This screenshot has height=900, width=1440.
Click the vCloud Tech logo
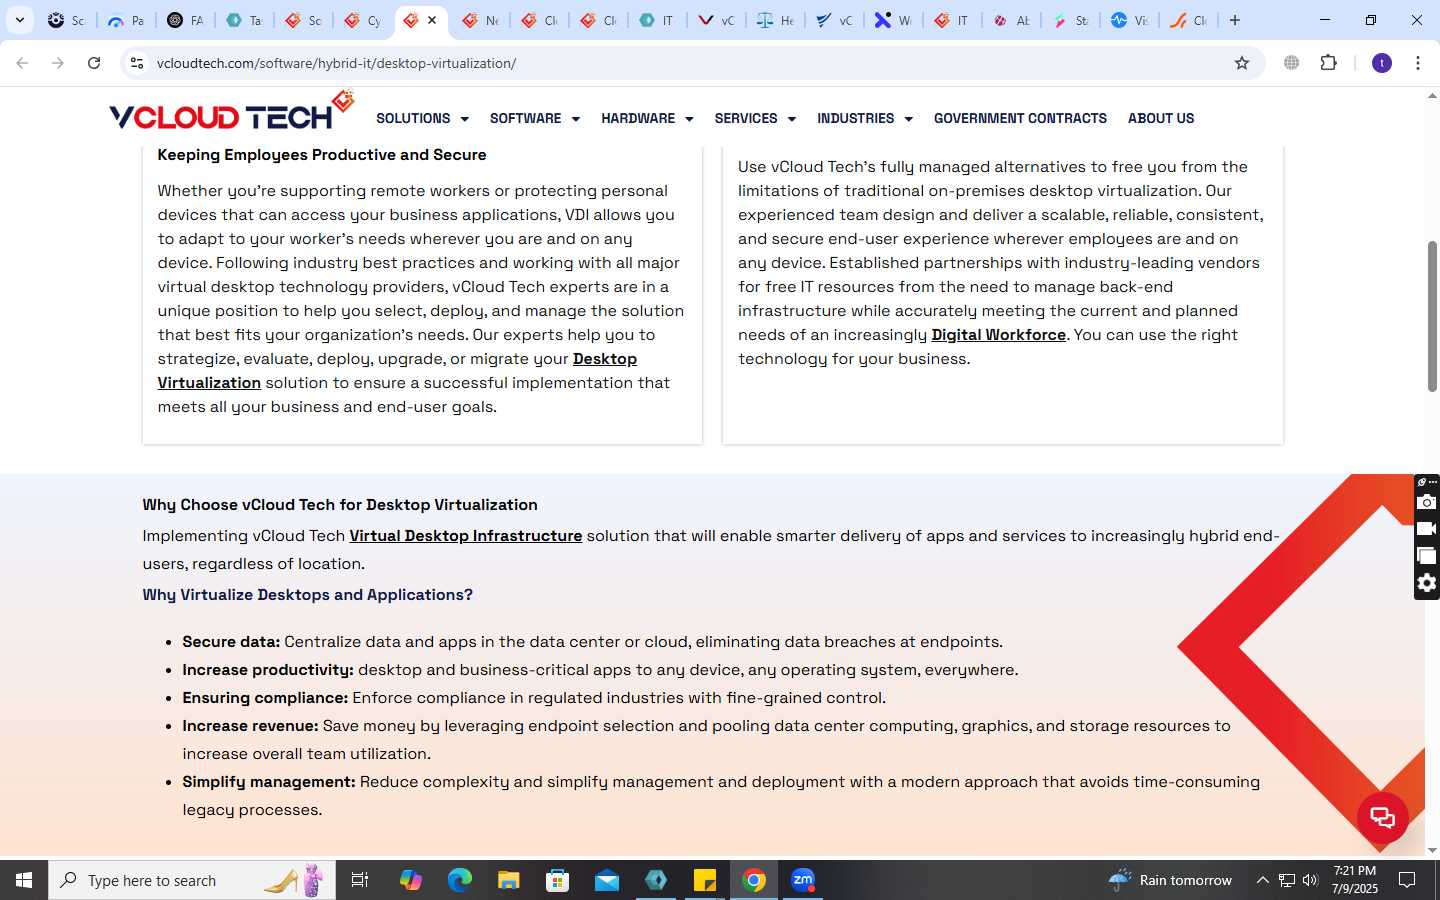[231, 112]
